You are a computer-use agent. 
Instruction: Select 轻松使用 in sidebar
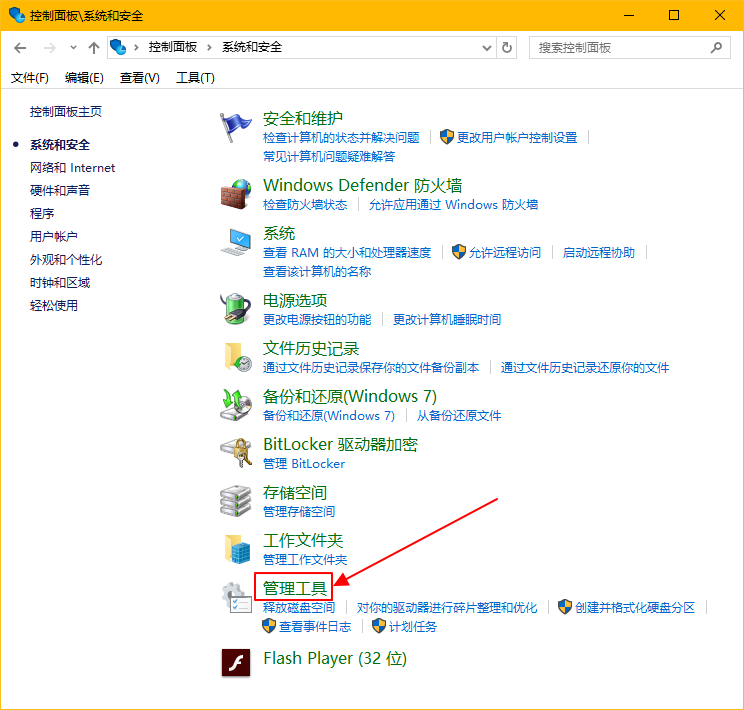coord(54,306)
